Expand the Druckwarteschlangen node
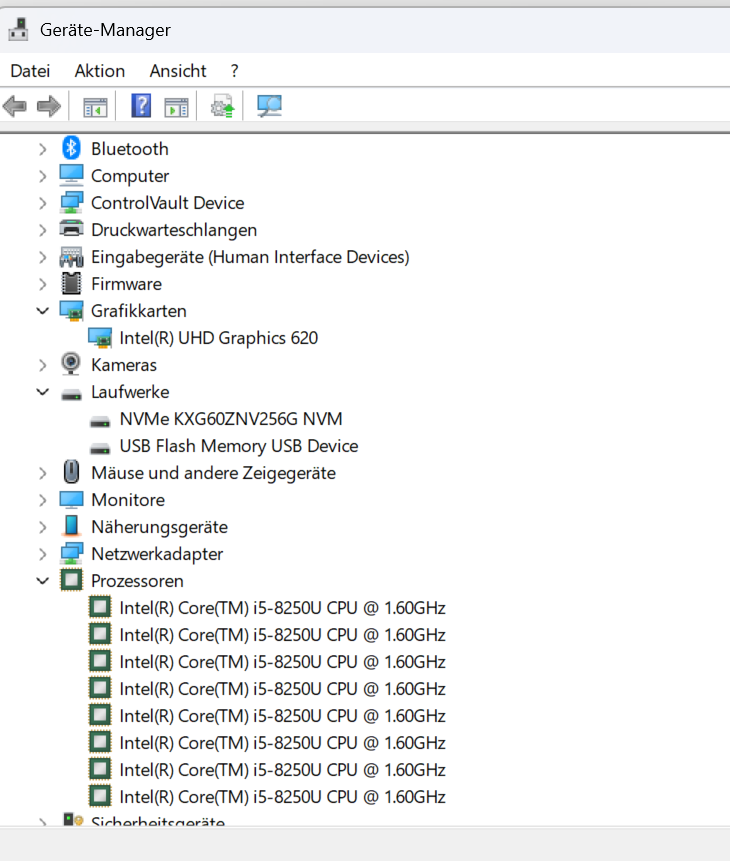Image resolution: width=730 pixels, height=861 pixels. (x=43, y=230)
